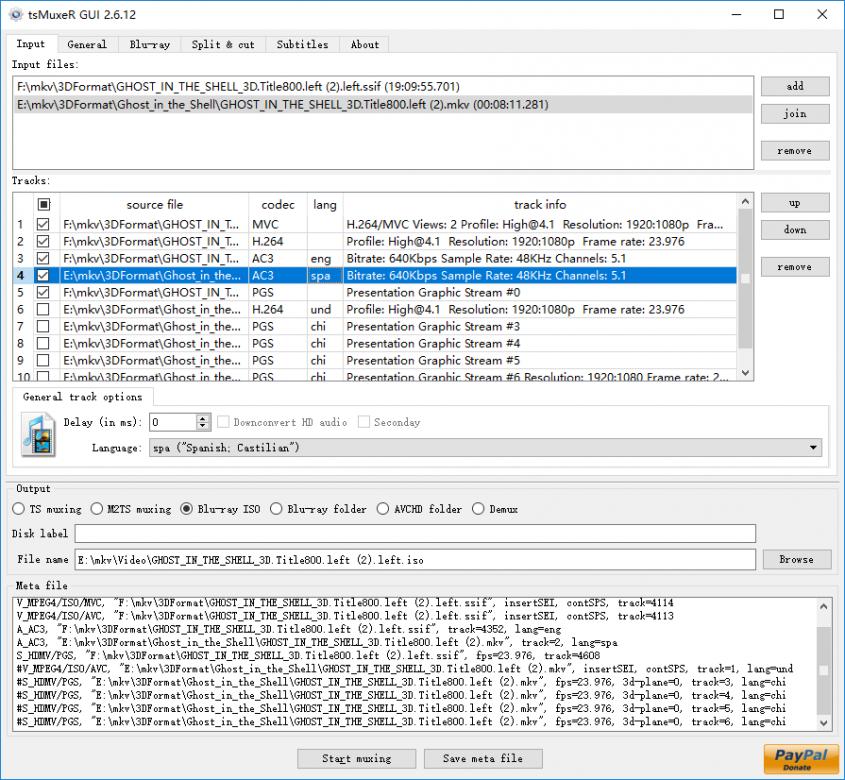Open the Split & cut tab

[223, 44]
